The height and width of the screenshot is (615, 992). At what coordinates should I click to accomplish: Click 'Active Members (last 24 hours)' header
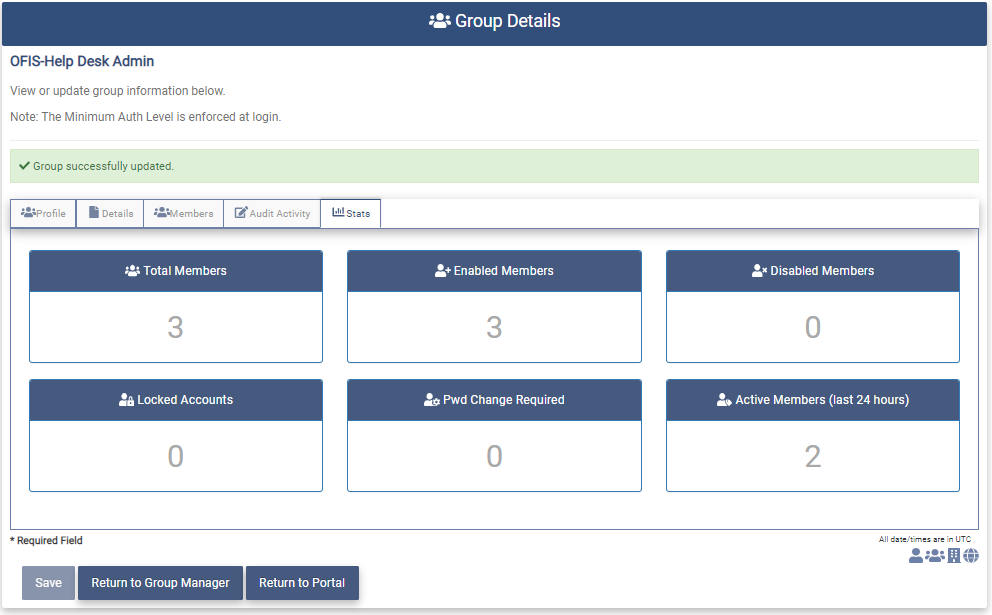(813, 400)
